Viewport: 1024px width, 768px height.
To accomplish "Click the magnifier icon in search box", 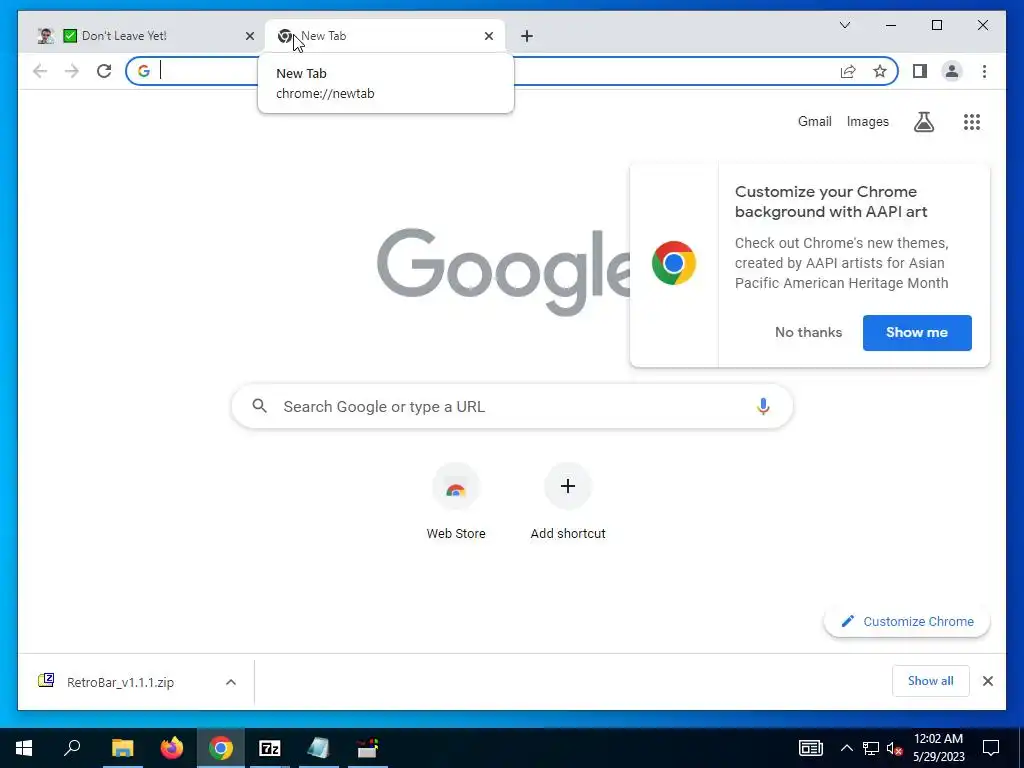I will click(x=259, y=406).
